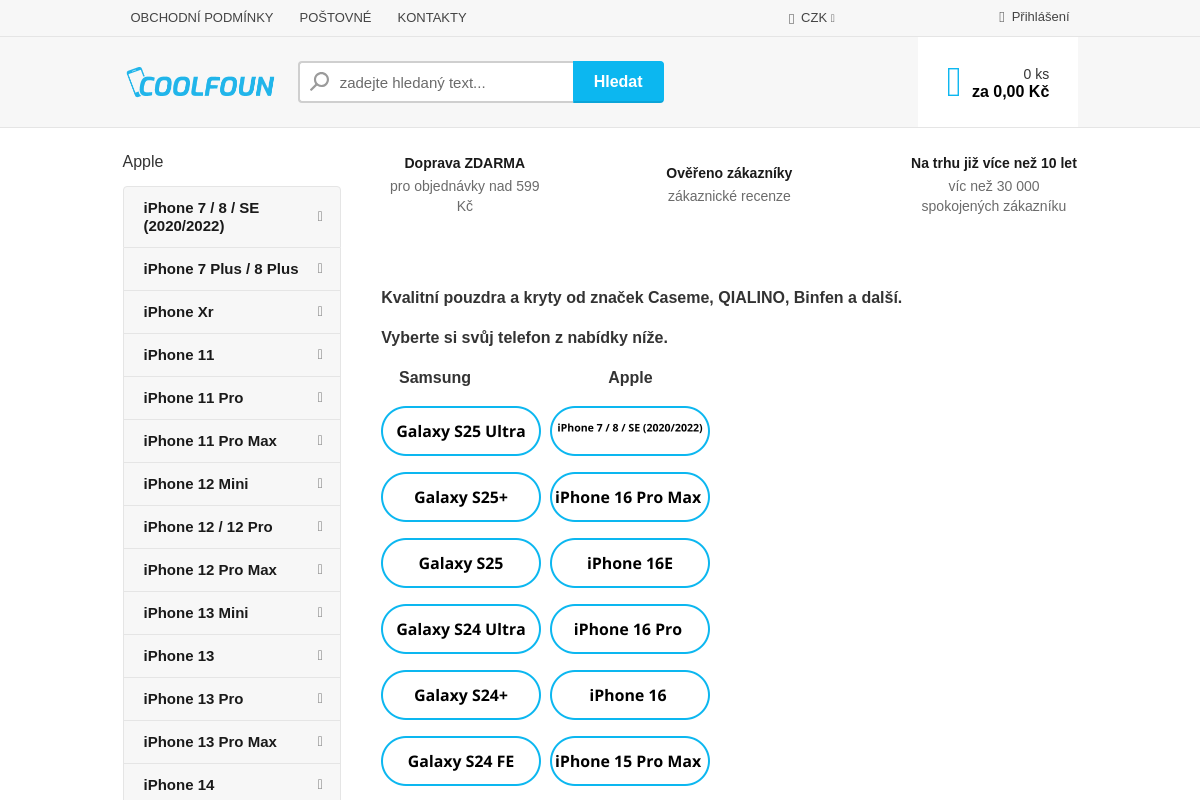Expand iPhone 11 Pro Max category arrow
The image size is (1200, 800).
pos(320,441)
